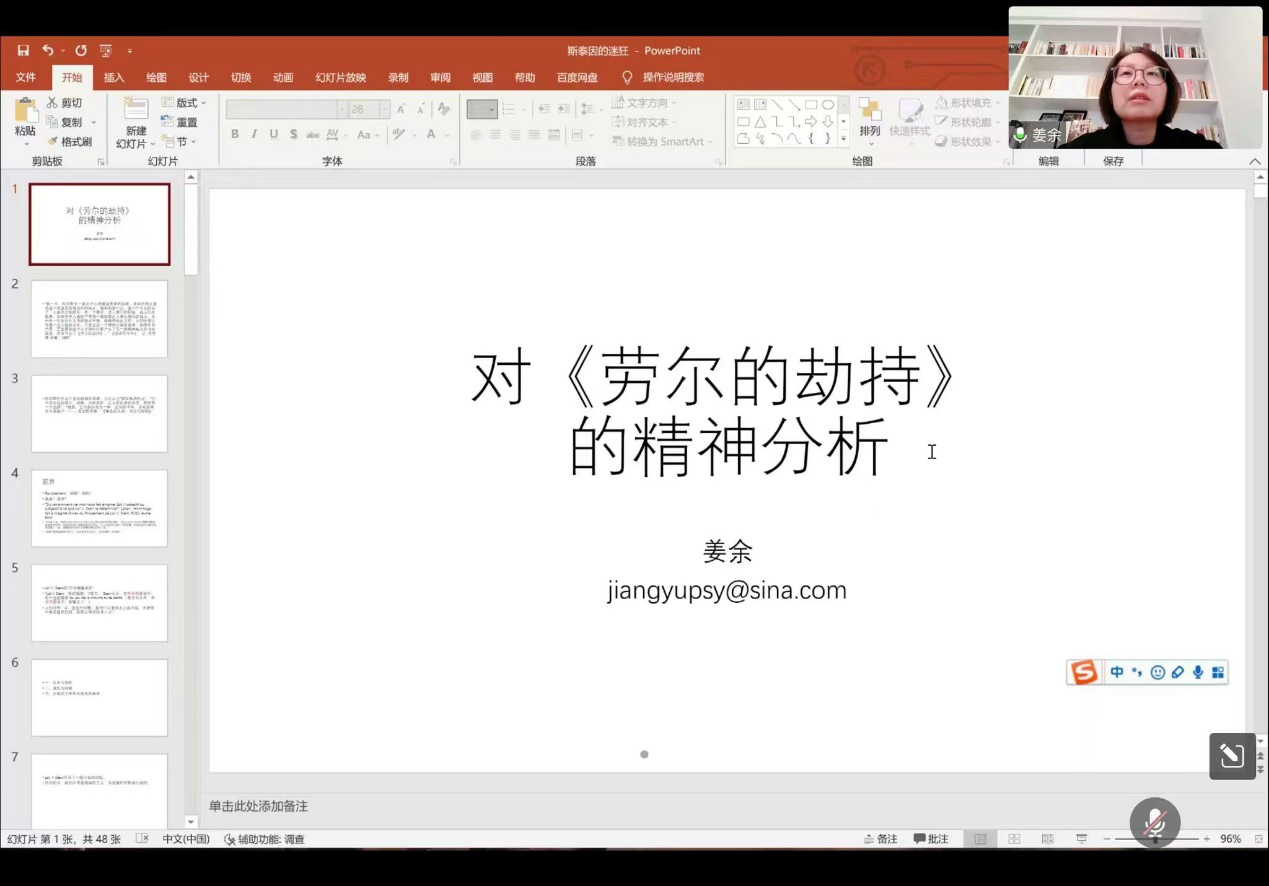Toggle the Notes (备注) pane in status bar
This screenshot has width=1269, height=886.
click(x=880, y=839)
